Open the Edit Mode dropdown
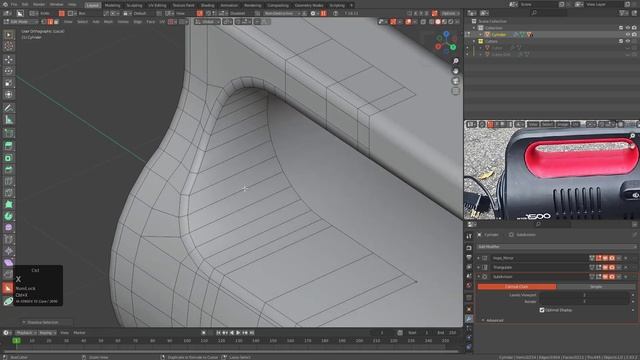This screenshot has height=360, width=640. click(20, 22)
